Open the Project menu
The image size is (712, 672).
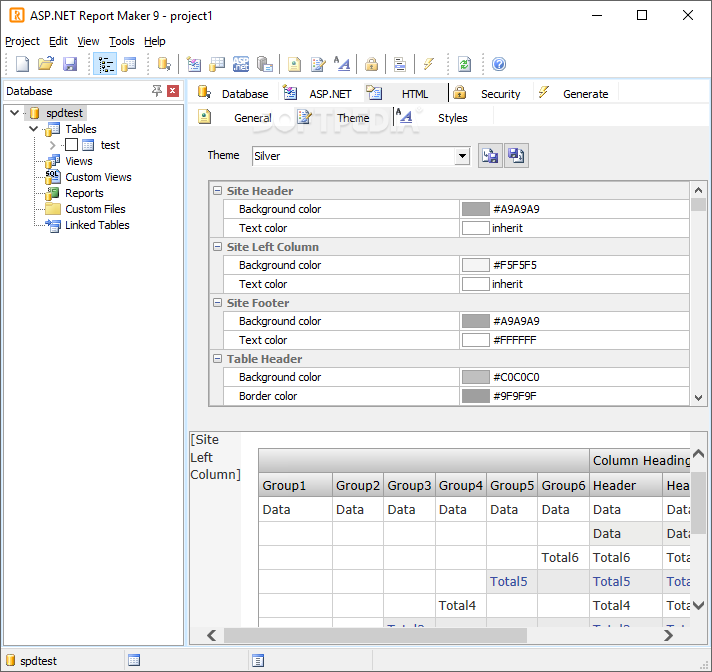(x=22, y=41)
